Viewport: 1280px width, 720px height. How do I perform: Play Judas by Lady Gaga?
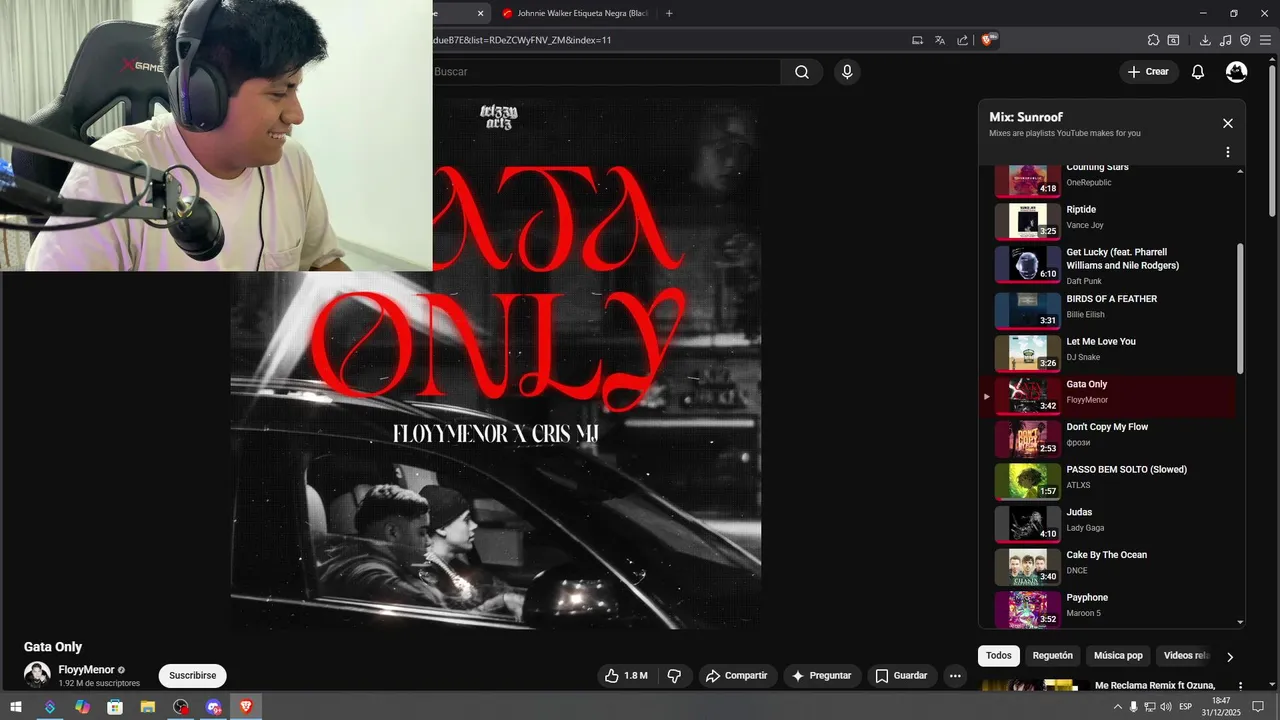[x=1108, y=524]
